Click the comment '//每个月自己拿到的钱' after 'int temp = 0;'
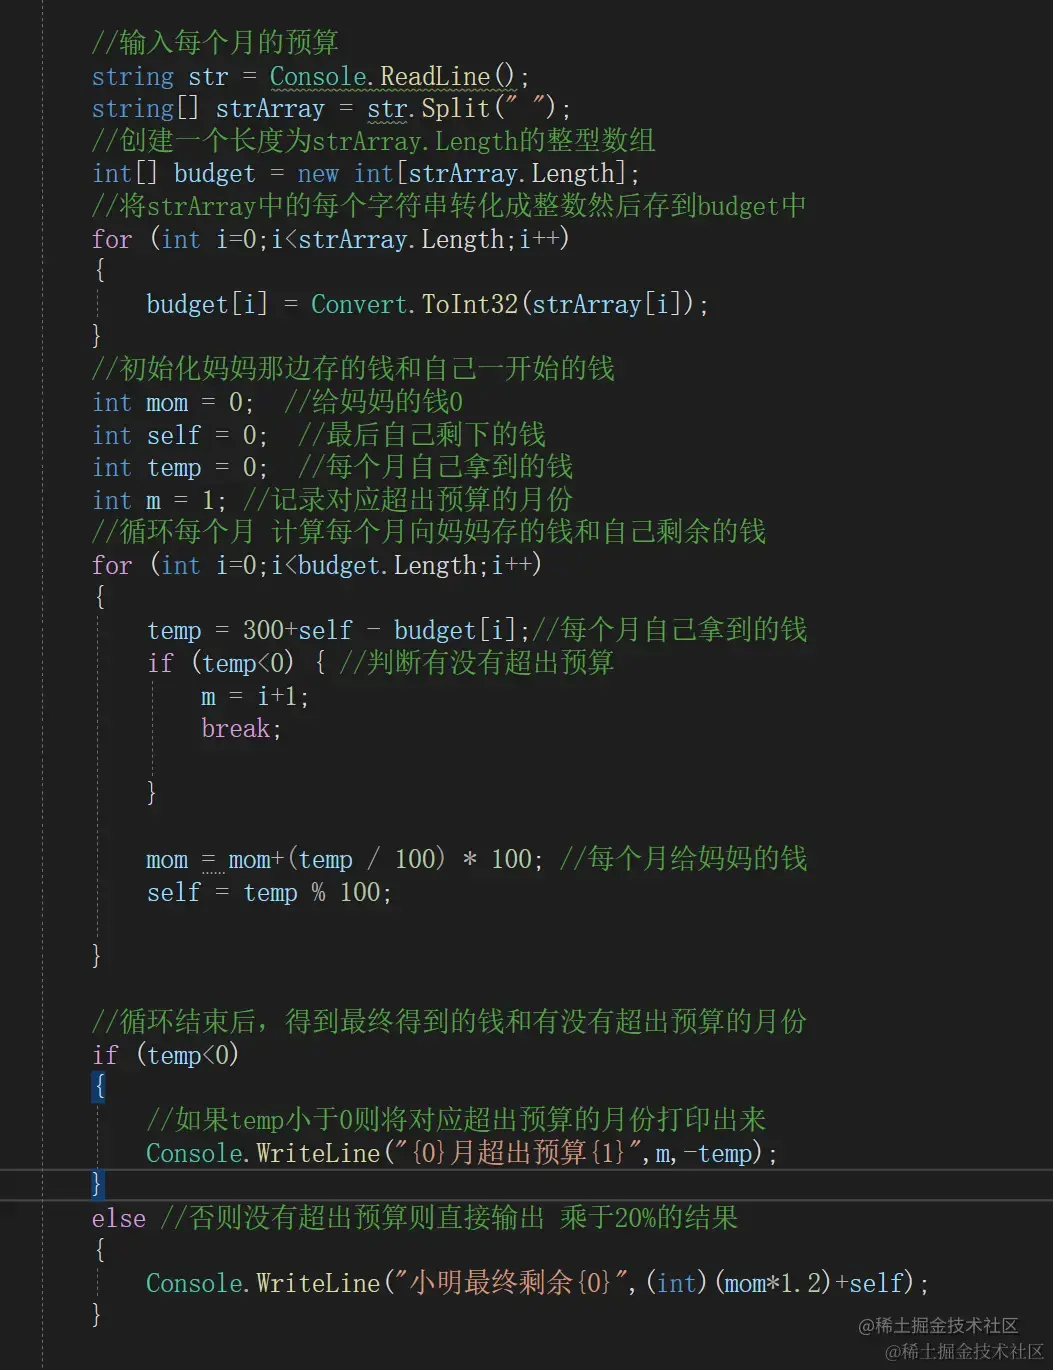Screen dimensions: 1053x1370 click(436, 467)
